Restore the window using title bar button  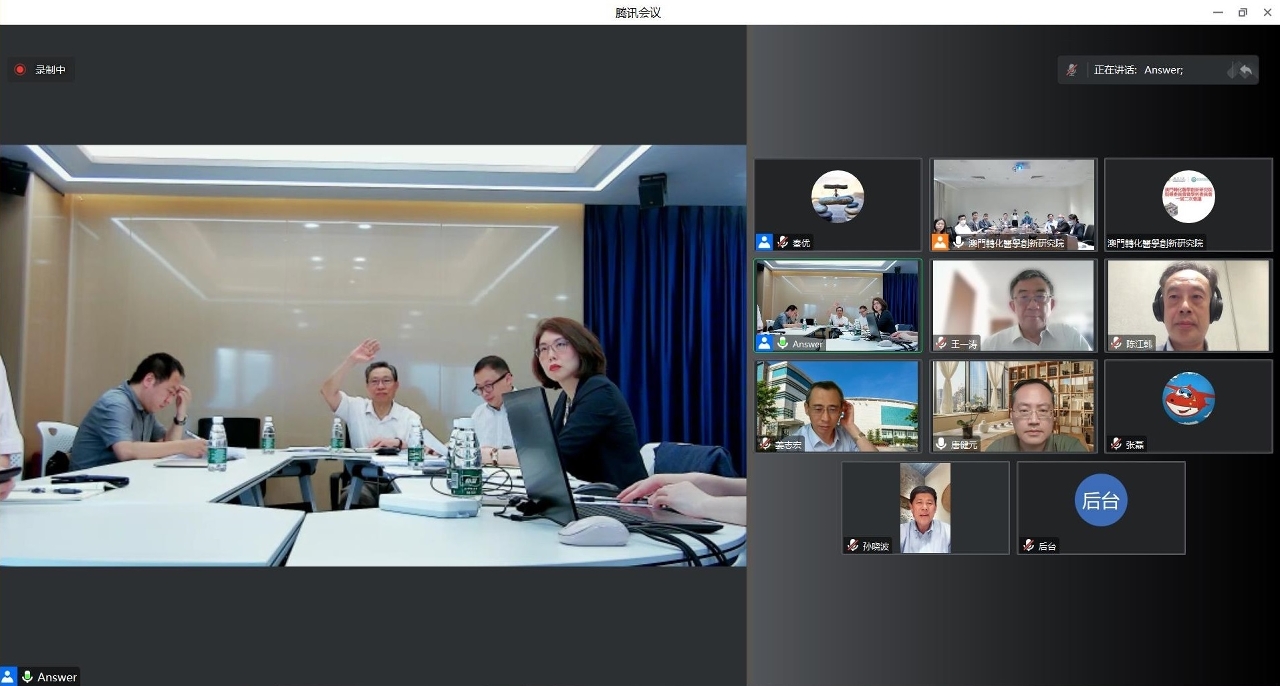pos(1242,12)
